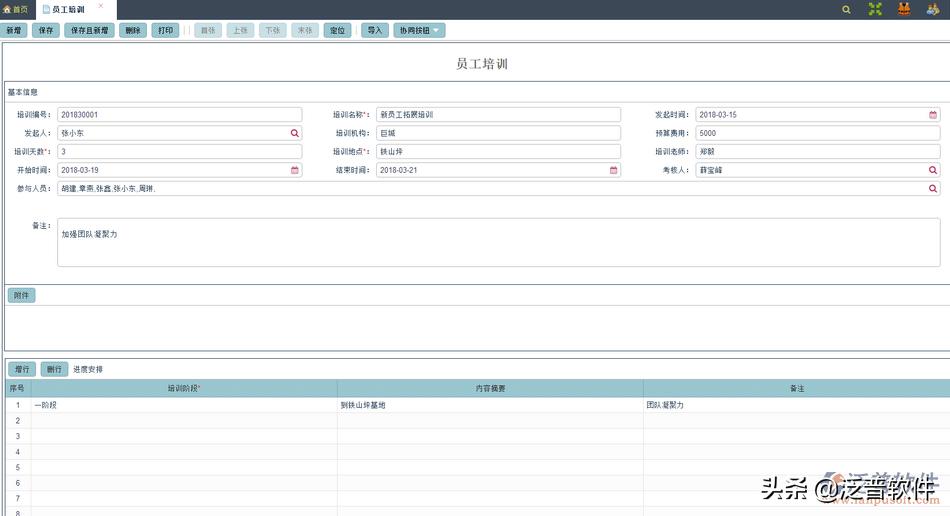Viewport: 950px width, 516px height.
Task: Expand the 协同按钮 dropdown
Action: (419, 30)
